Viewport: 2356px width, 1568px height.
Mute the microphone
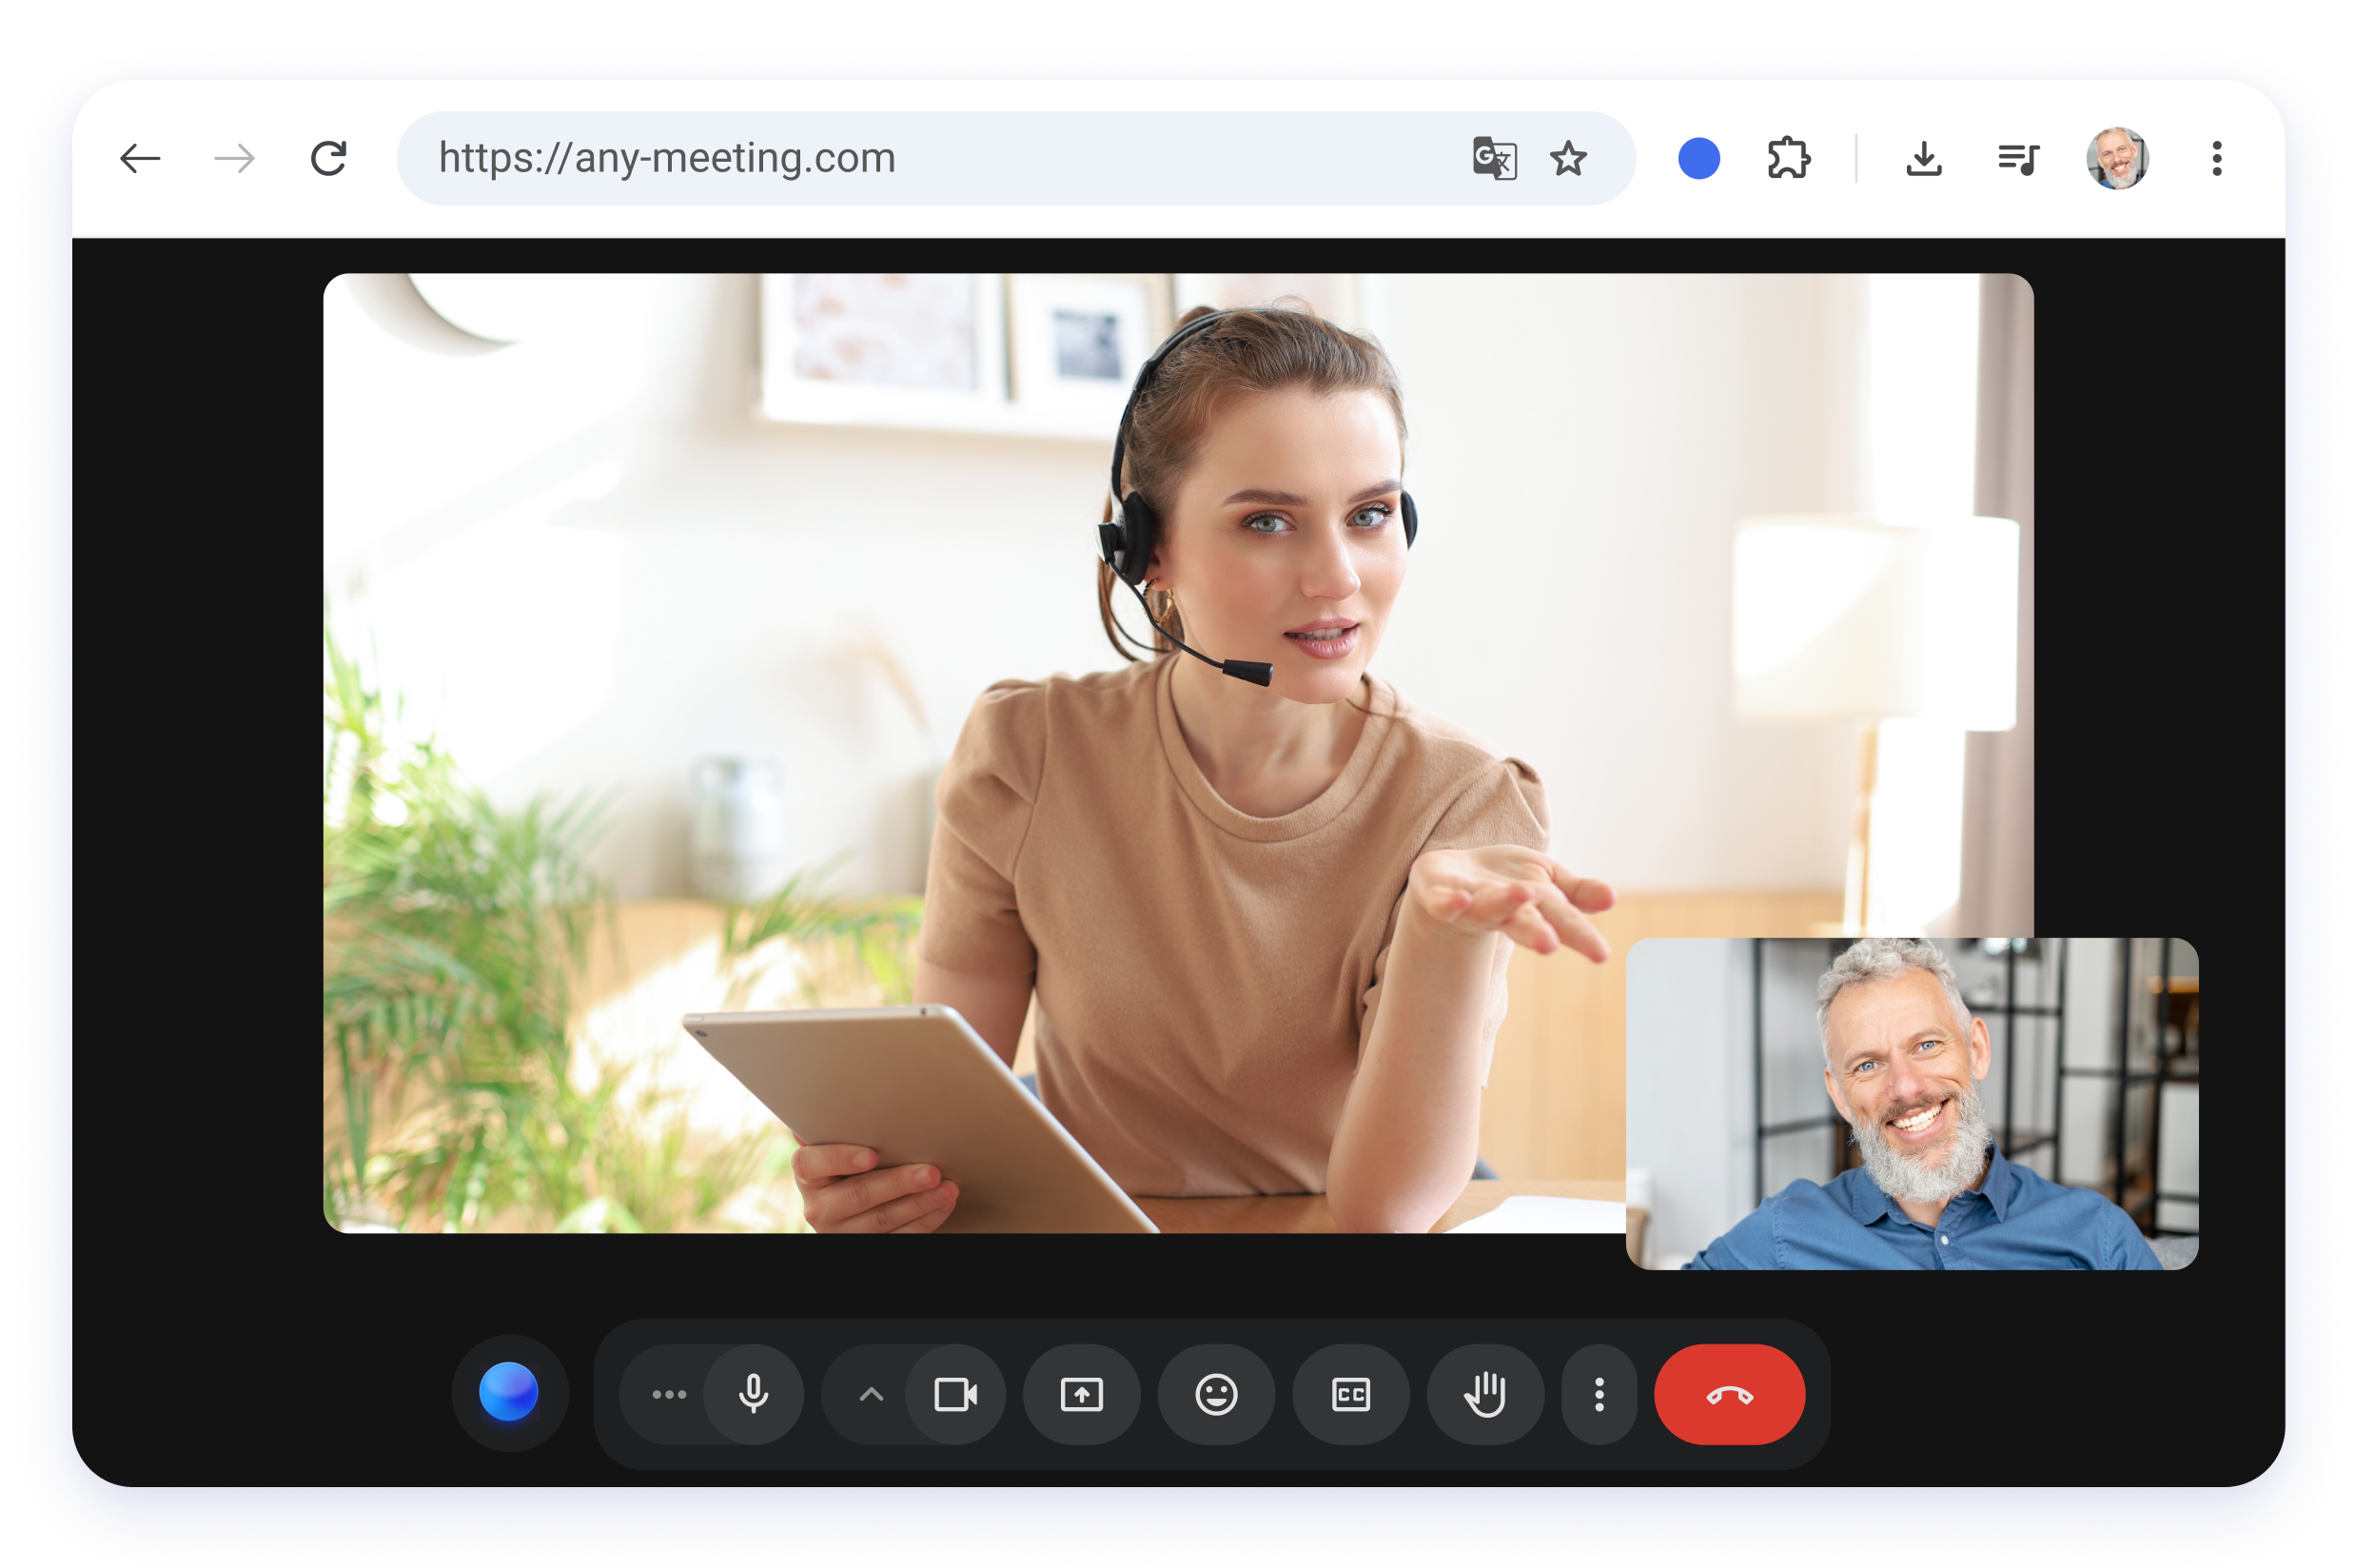[x=754, y=1394]
